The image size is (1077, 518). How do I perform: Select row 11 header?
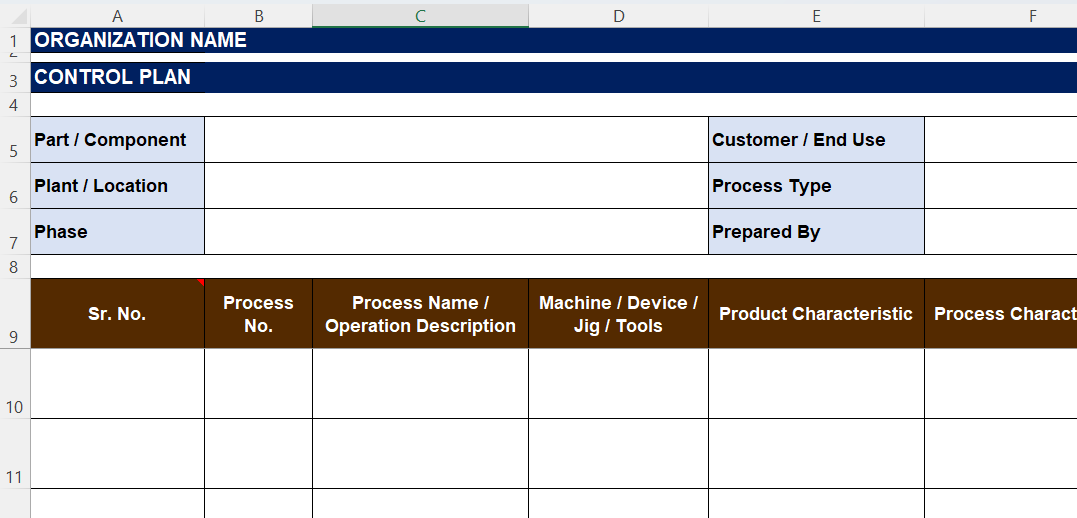pyautogui.click(x=14, y=477)
